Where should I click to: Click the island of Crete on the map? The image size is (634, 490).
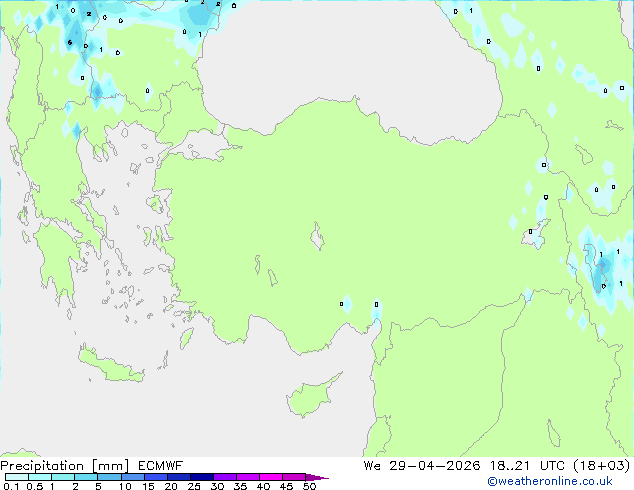click(110, 366)
